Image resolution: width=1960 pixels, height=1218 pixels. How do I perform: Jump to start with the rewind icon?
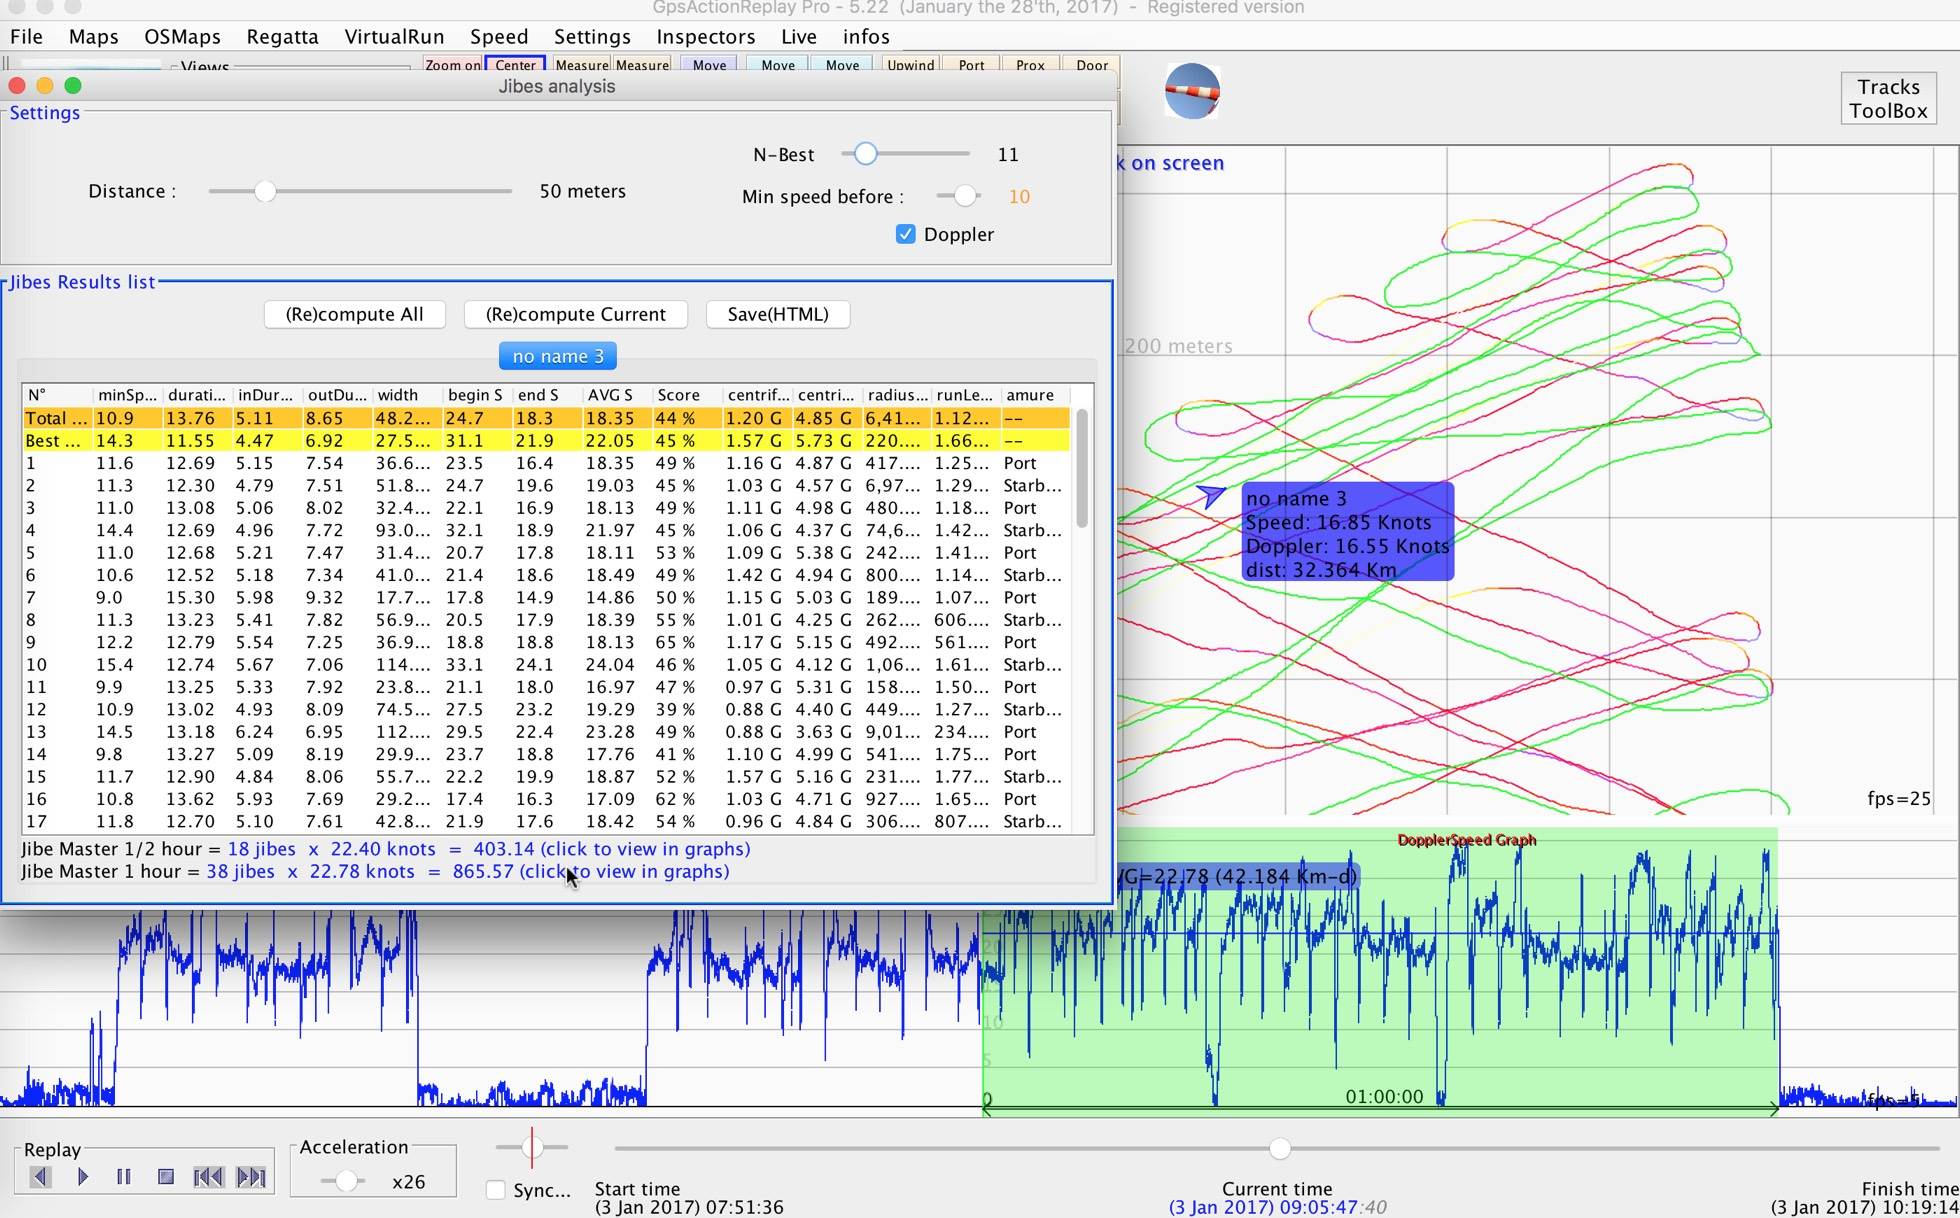click(x=208, y=1177)
